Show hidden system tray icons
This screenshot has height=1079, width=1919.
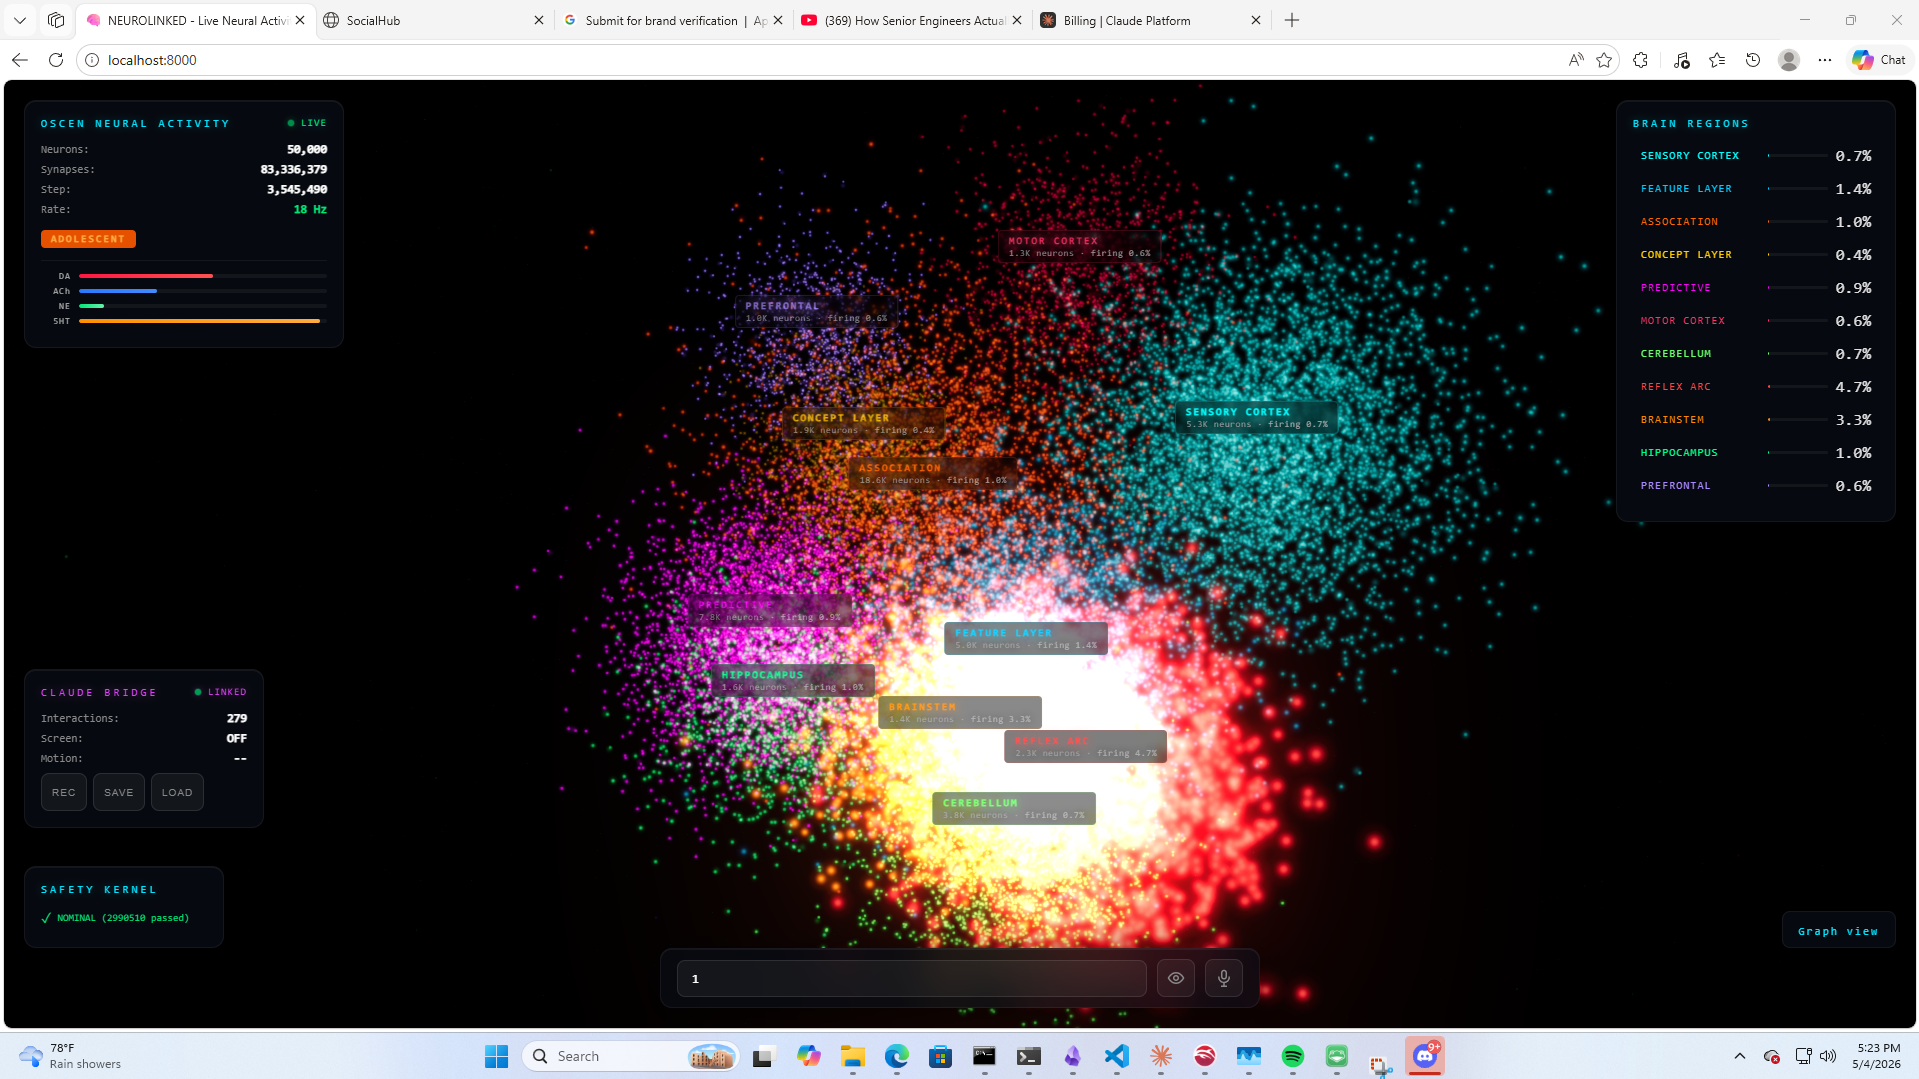pos(1740,1056)
